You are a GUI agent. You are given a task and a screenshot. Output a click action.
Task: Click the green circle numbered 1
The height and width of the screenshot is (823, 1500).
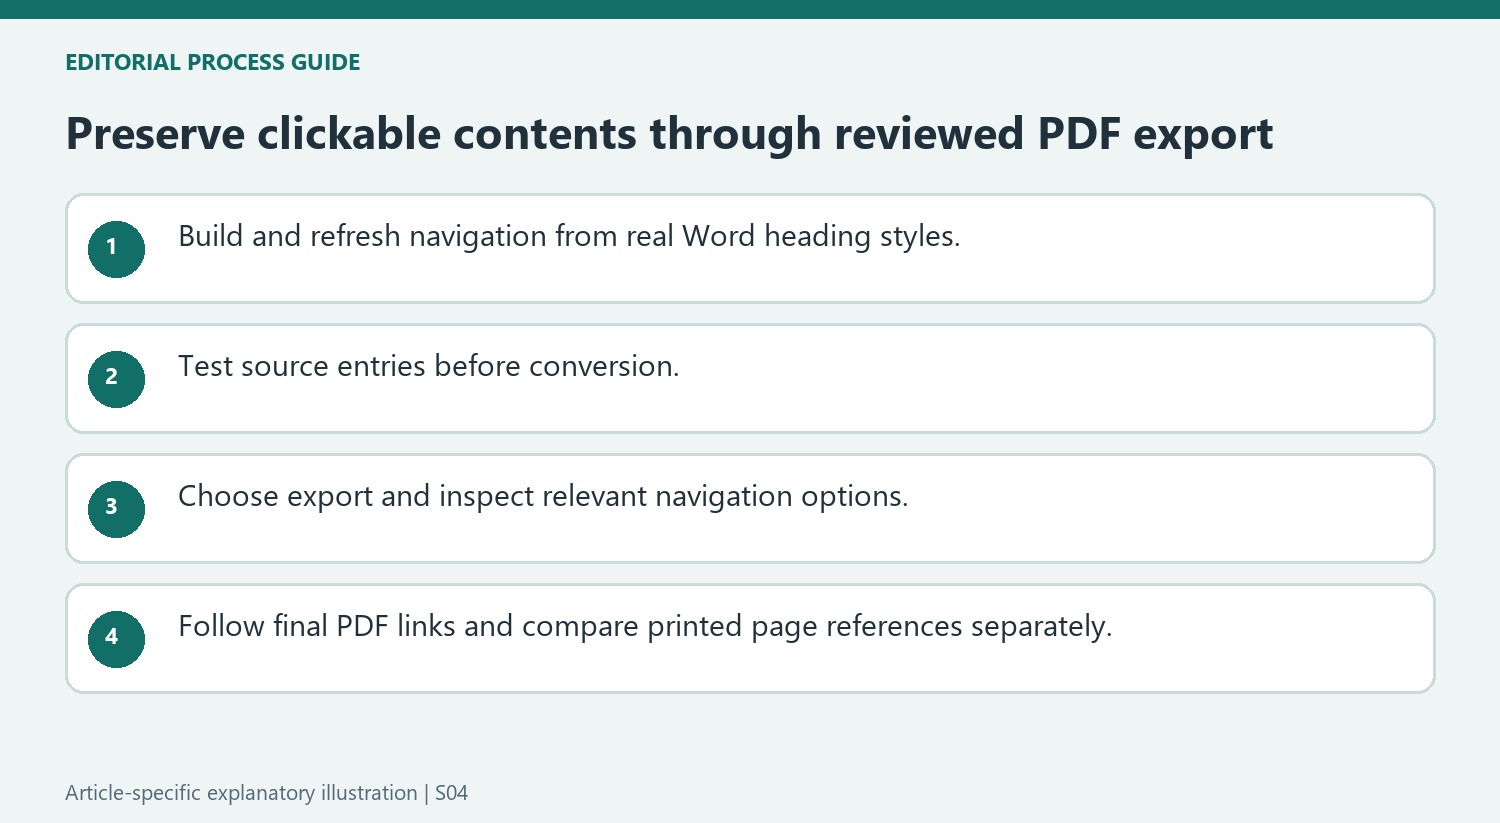(x=116, y=249)
